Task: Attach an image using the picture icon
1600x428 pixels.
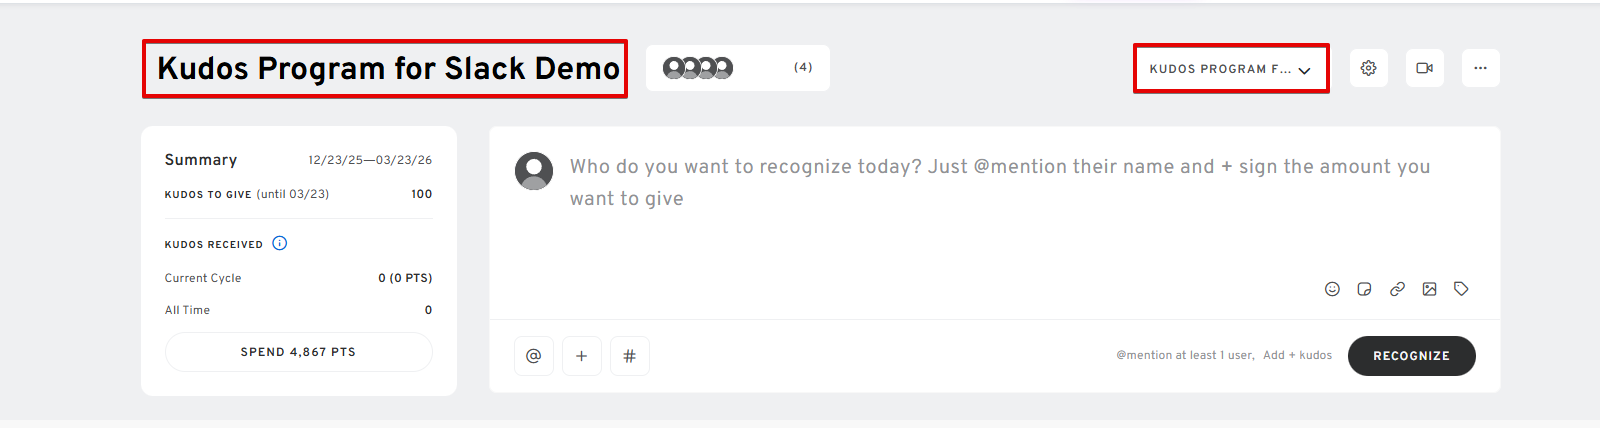Action: coord(1429,289)
